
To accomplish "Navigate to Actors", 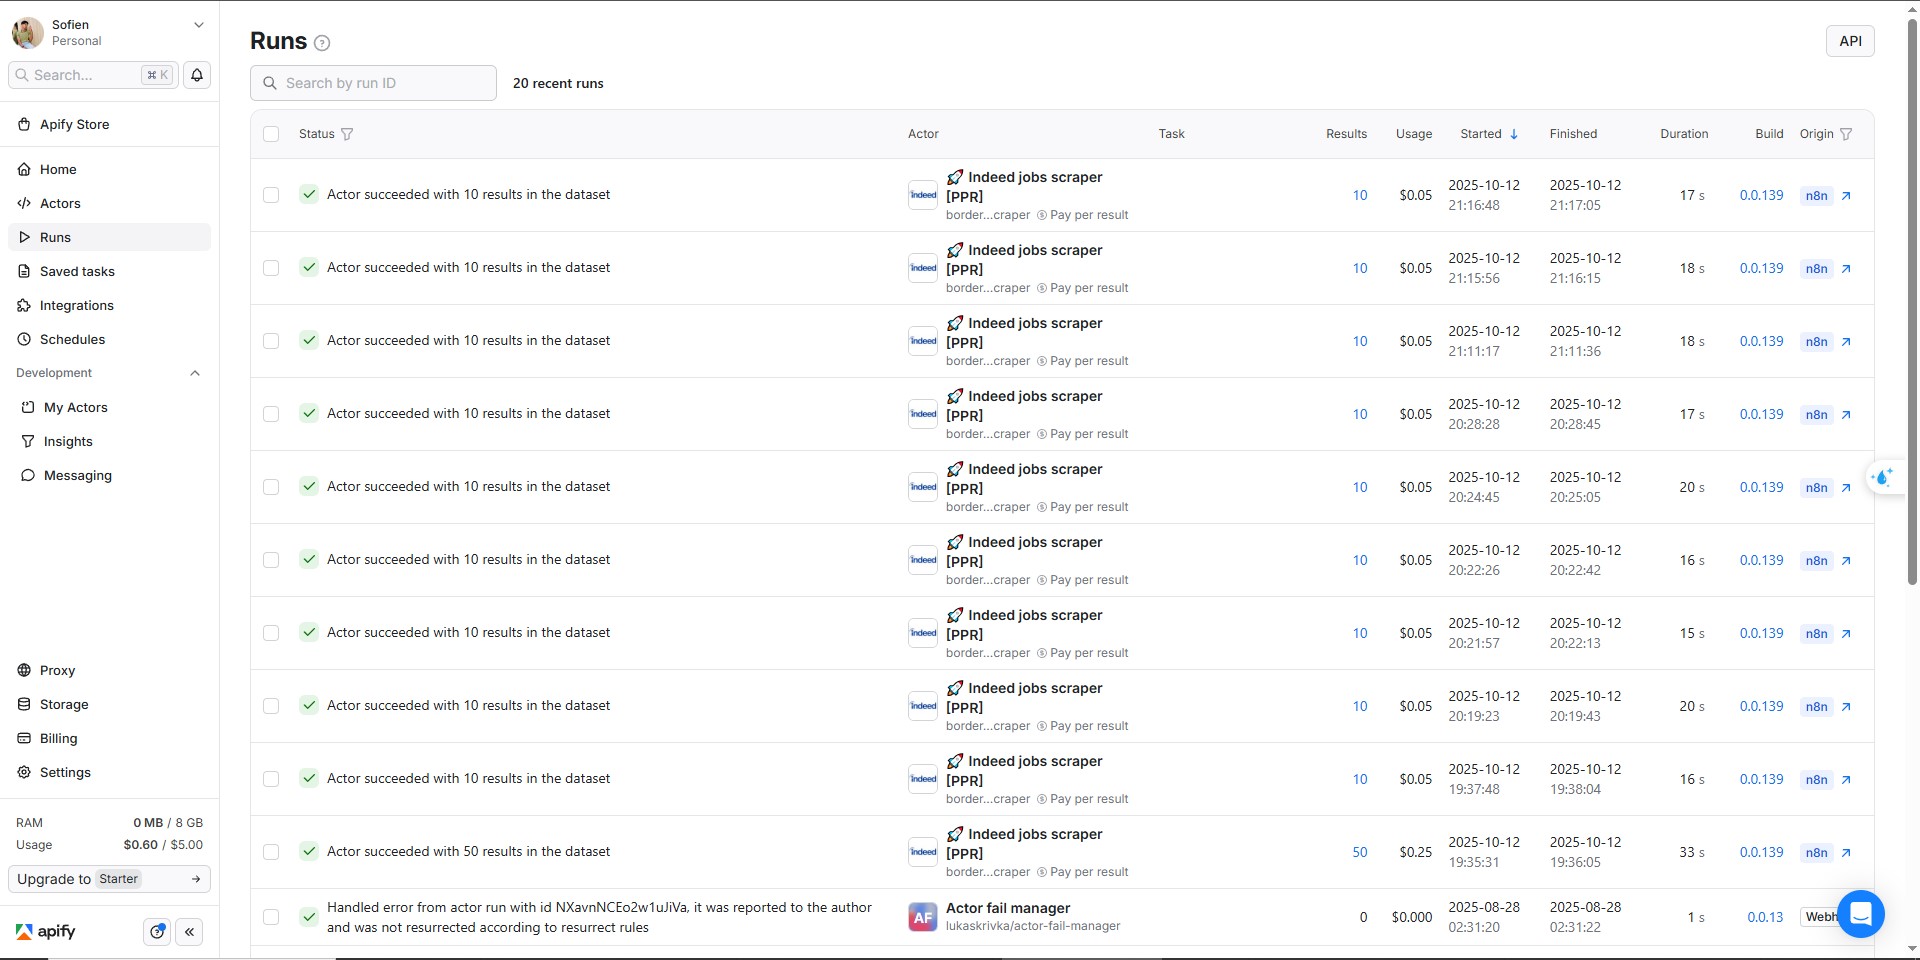I will click(109, 203).
